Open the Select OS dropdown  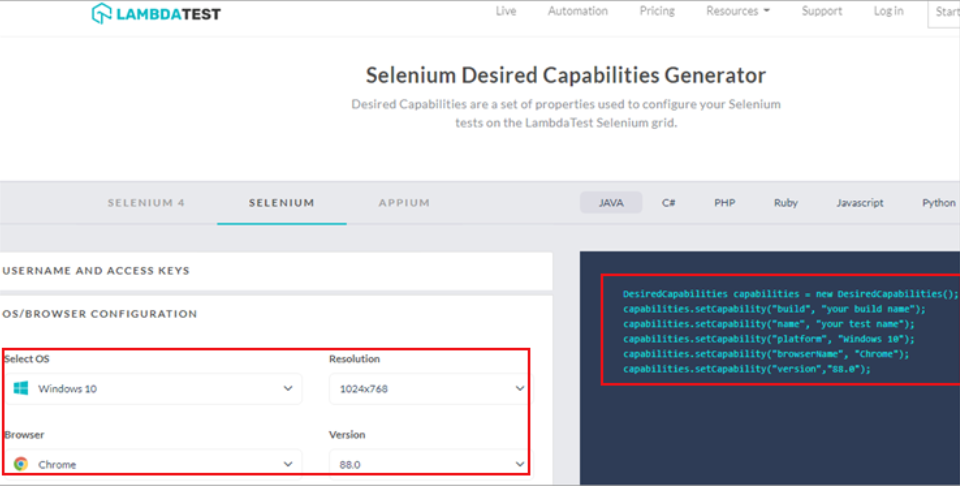tap(153, 388)
